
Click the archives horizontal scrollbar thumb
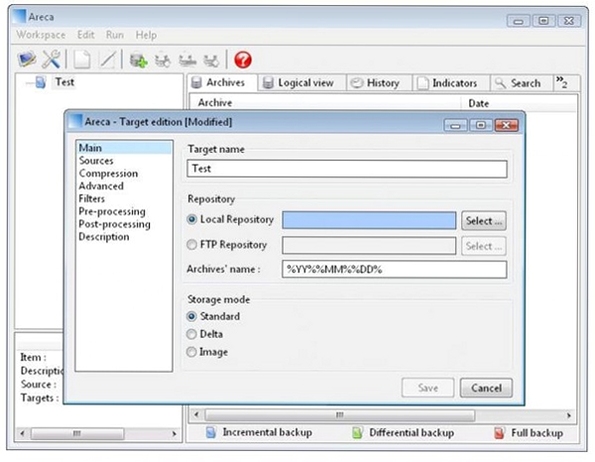point(340,415)
